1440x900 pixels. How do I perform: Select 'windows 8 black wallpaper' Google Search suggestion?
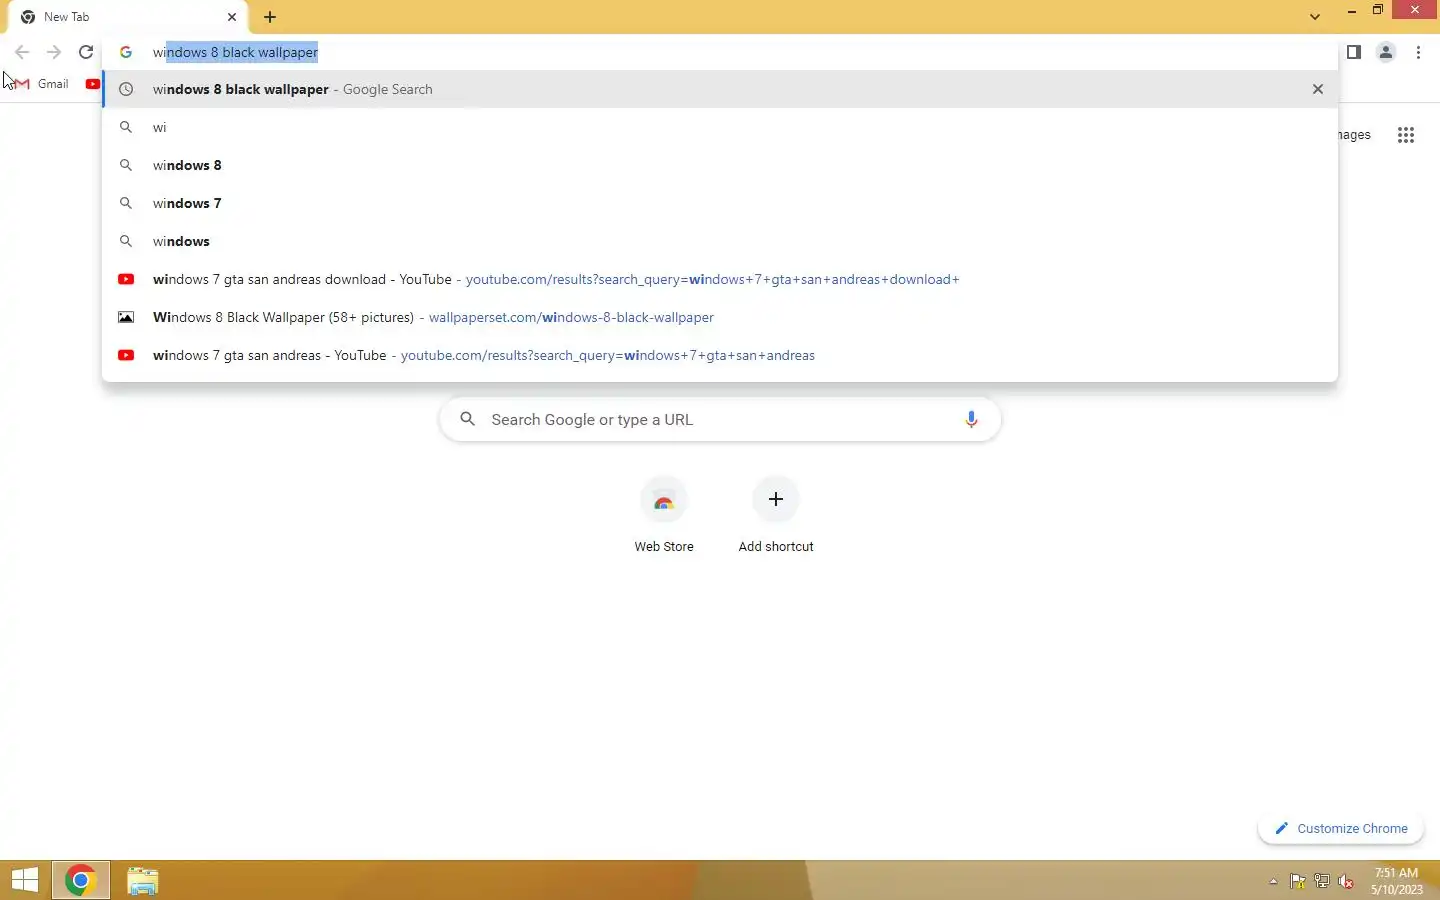coord(720,89)
